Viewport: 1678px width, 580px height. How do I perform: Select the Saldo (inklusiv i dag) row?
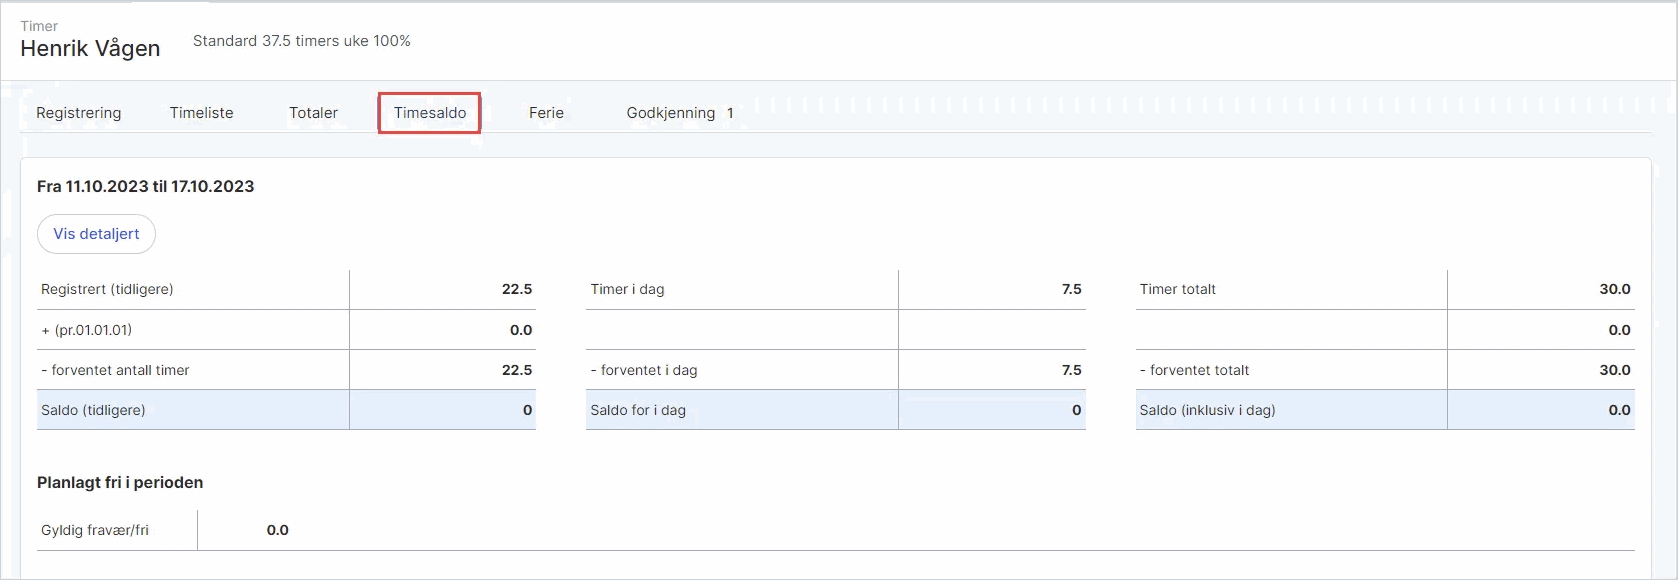point(1385,410)
